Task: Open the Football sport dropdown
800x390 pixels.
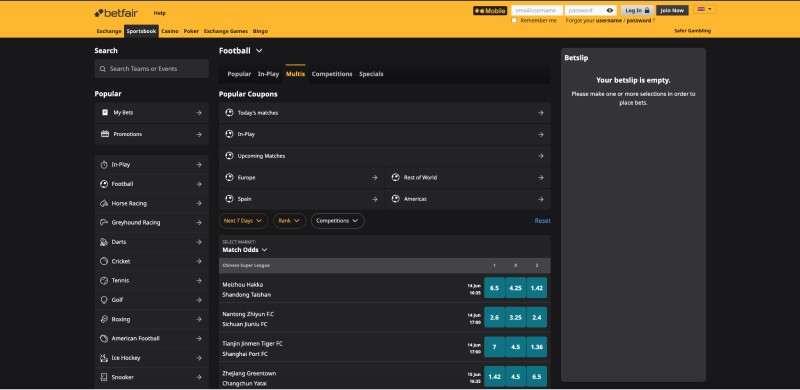Action: pyautogui.click(x=240, y=51)
